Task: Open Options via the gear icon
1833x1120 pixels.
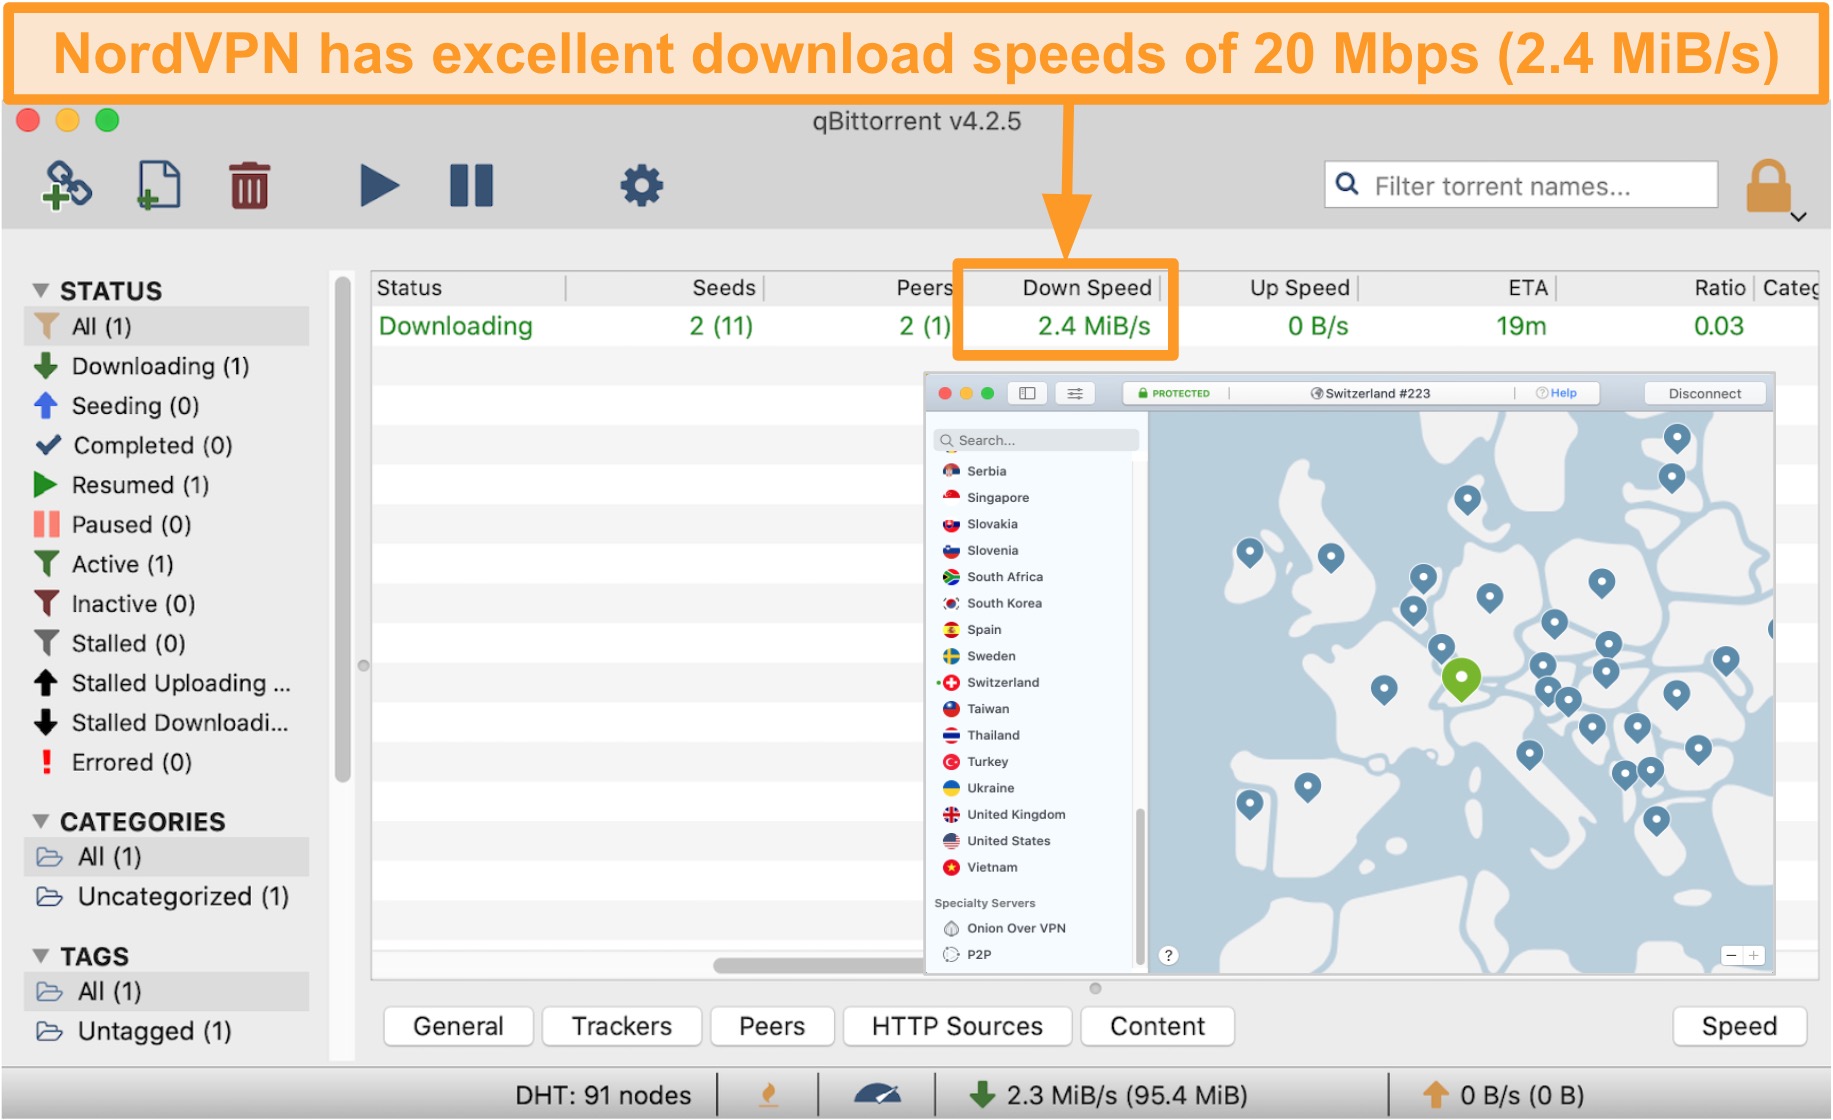Action: pyautogui.click(x=641, y=186)
